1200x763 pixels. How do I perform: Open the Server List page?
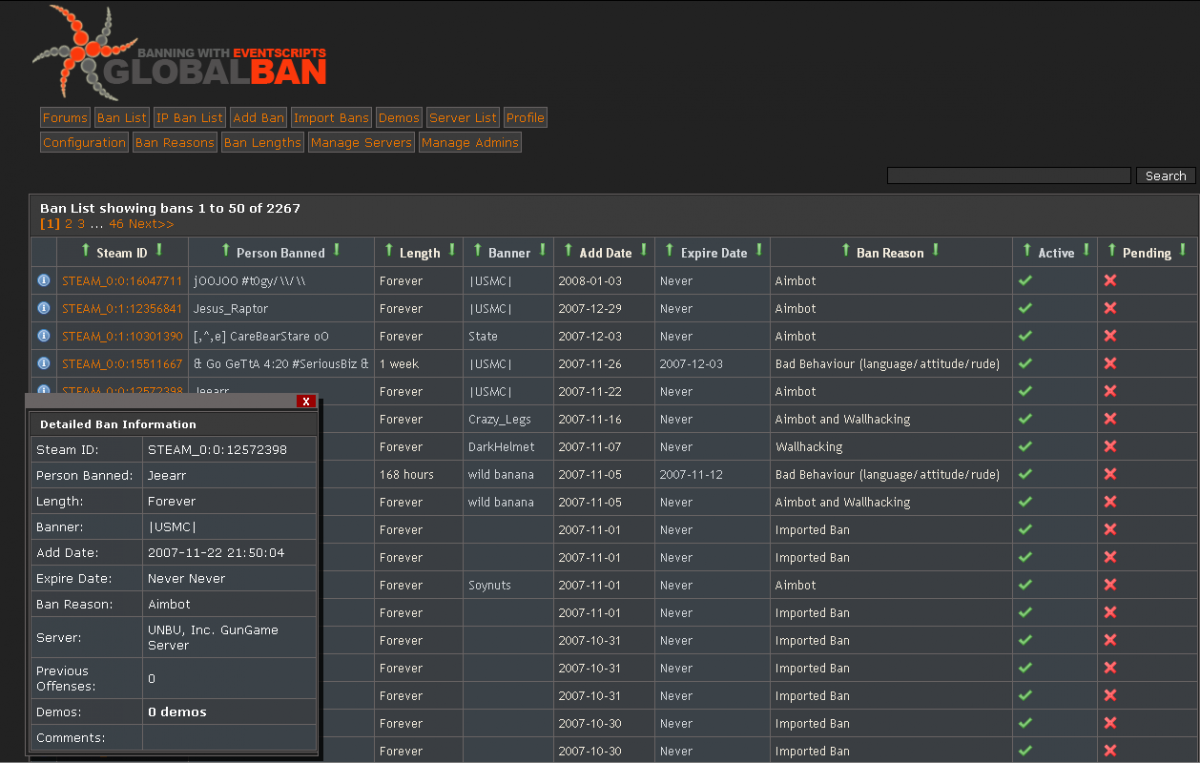coord(463,118)
